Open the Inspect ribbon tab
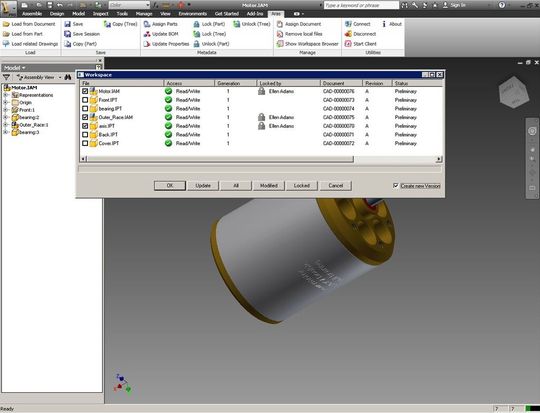 click(x=101, y=14)
